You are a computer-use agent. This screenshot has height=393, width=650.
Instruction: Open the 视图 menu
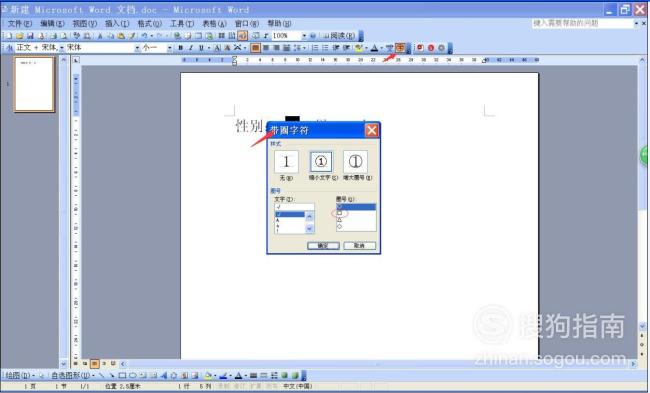click(x=85, y=24)
